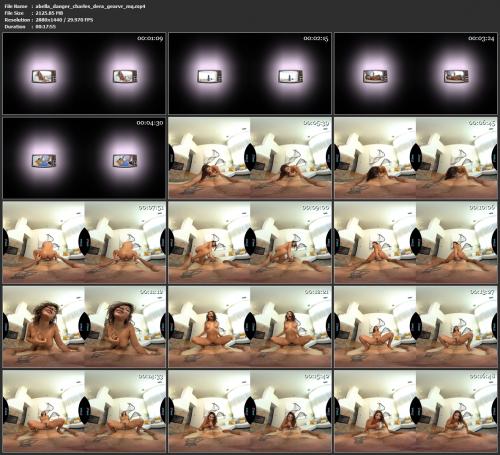
Task: Click the thumbnail marked 00:03:24
Action: (416, 74)
